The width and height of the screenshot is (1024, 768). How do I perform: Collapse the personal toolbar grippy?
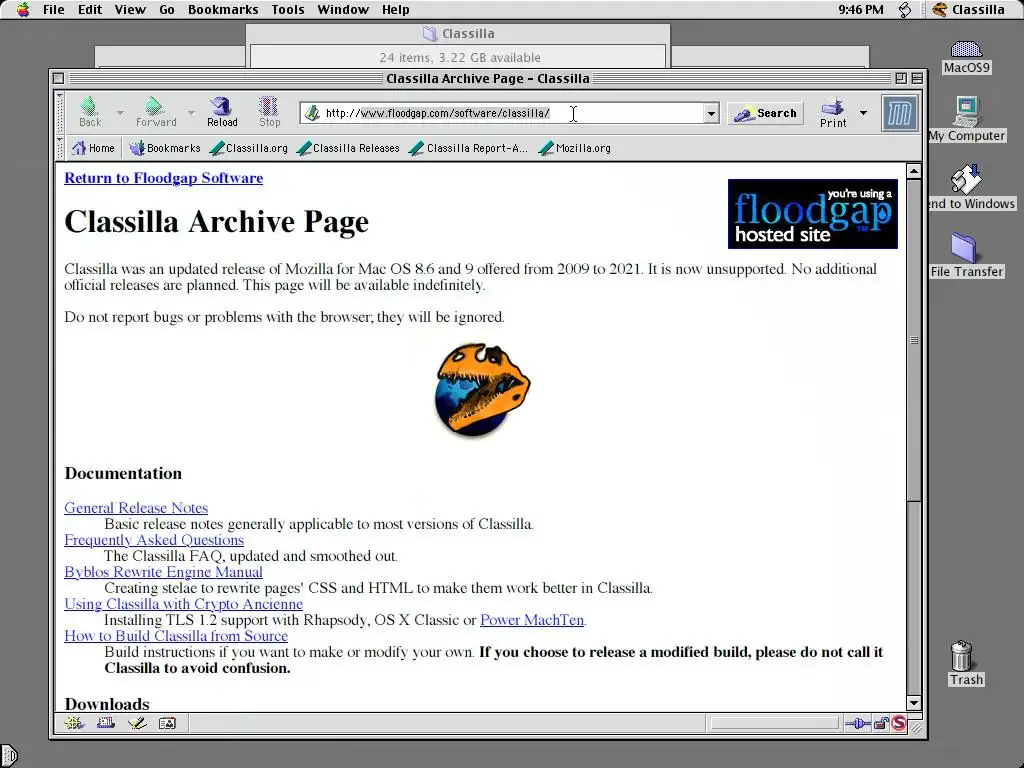pyautogui.click(x=60, y=148)
